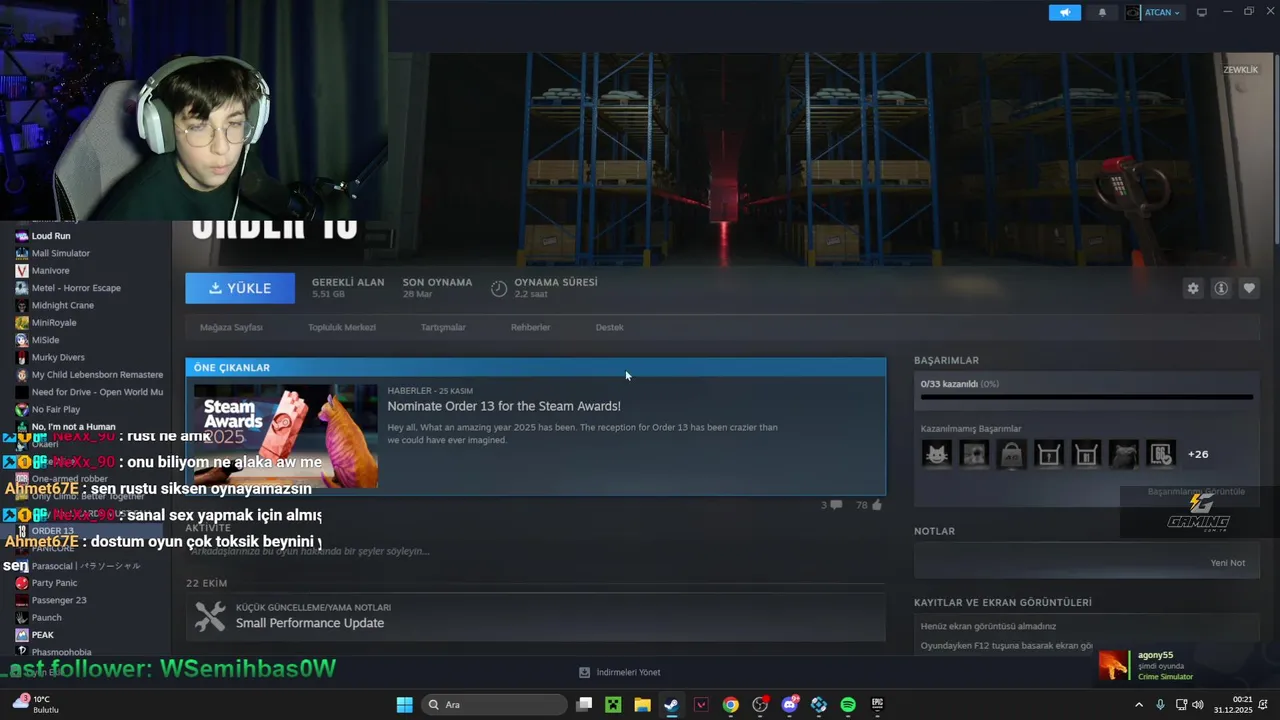Open game settings gear icon

click(1193, 288)
